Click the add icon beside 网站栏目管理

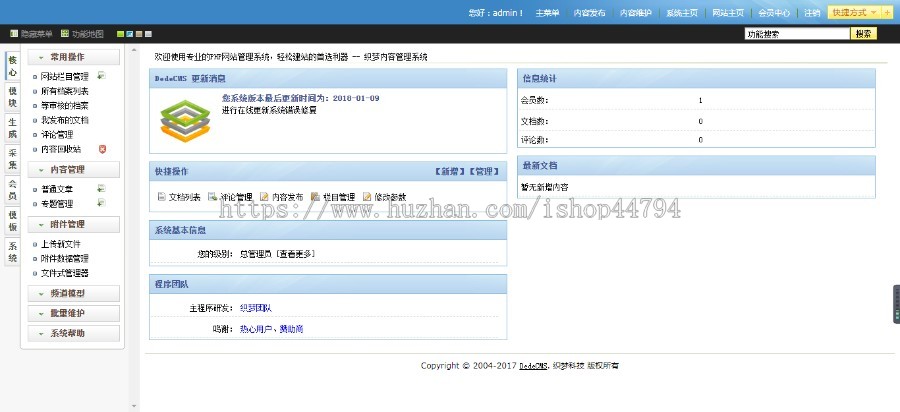pos(101,75)
